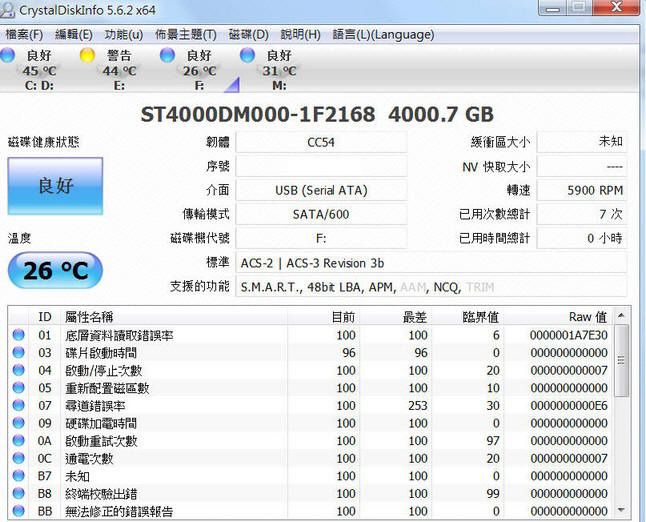Click the 韌體 CC54 firmware field
The height and width of the screenshot is (522, 646).
(321, 143)
